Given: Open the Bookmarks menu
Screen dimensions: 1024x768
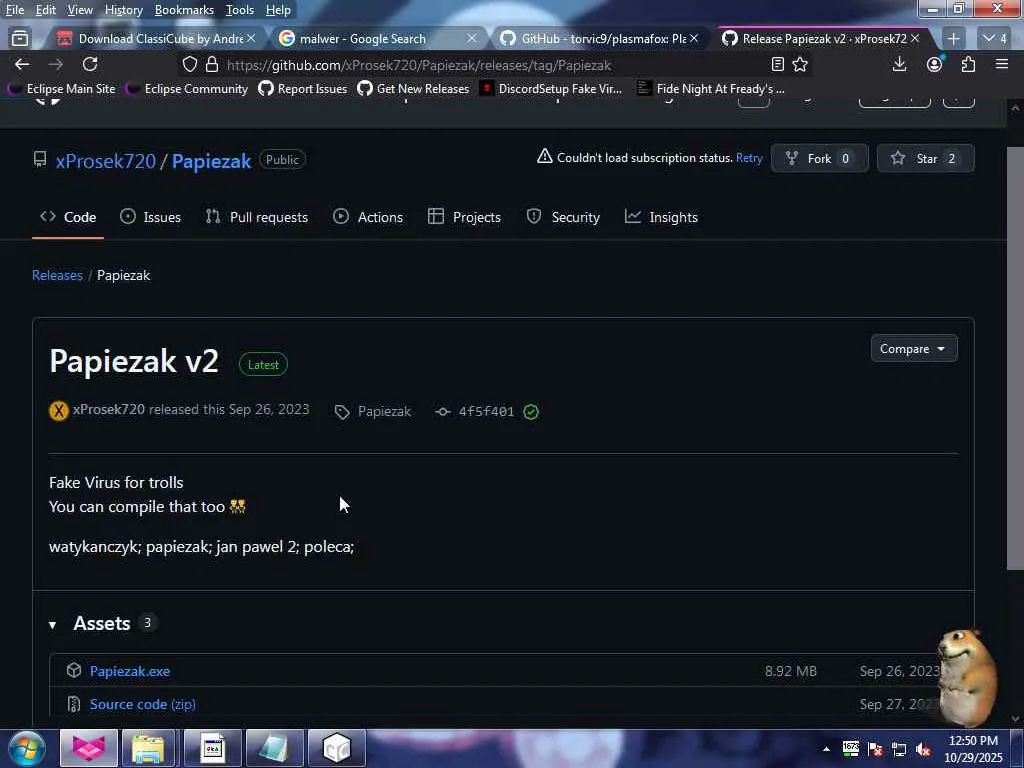Looking at the screenshot, I should (x=184, y=10).
